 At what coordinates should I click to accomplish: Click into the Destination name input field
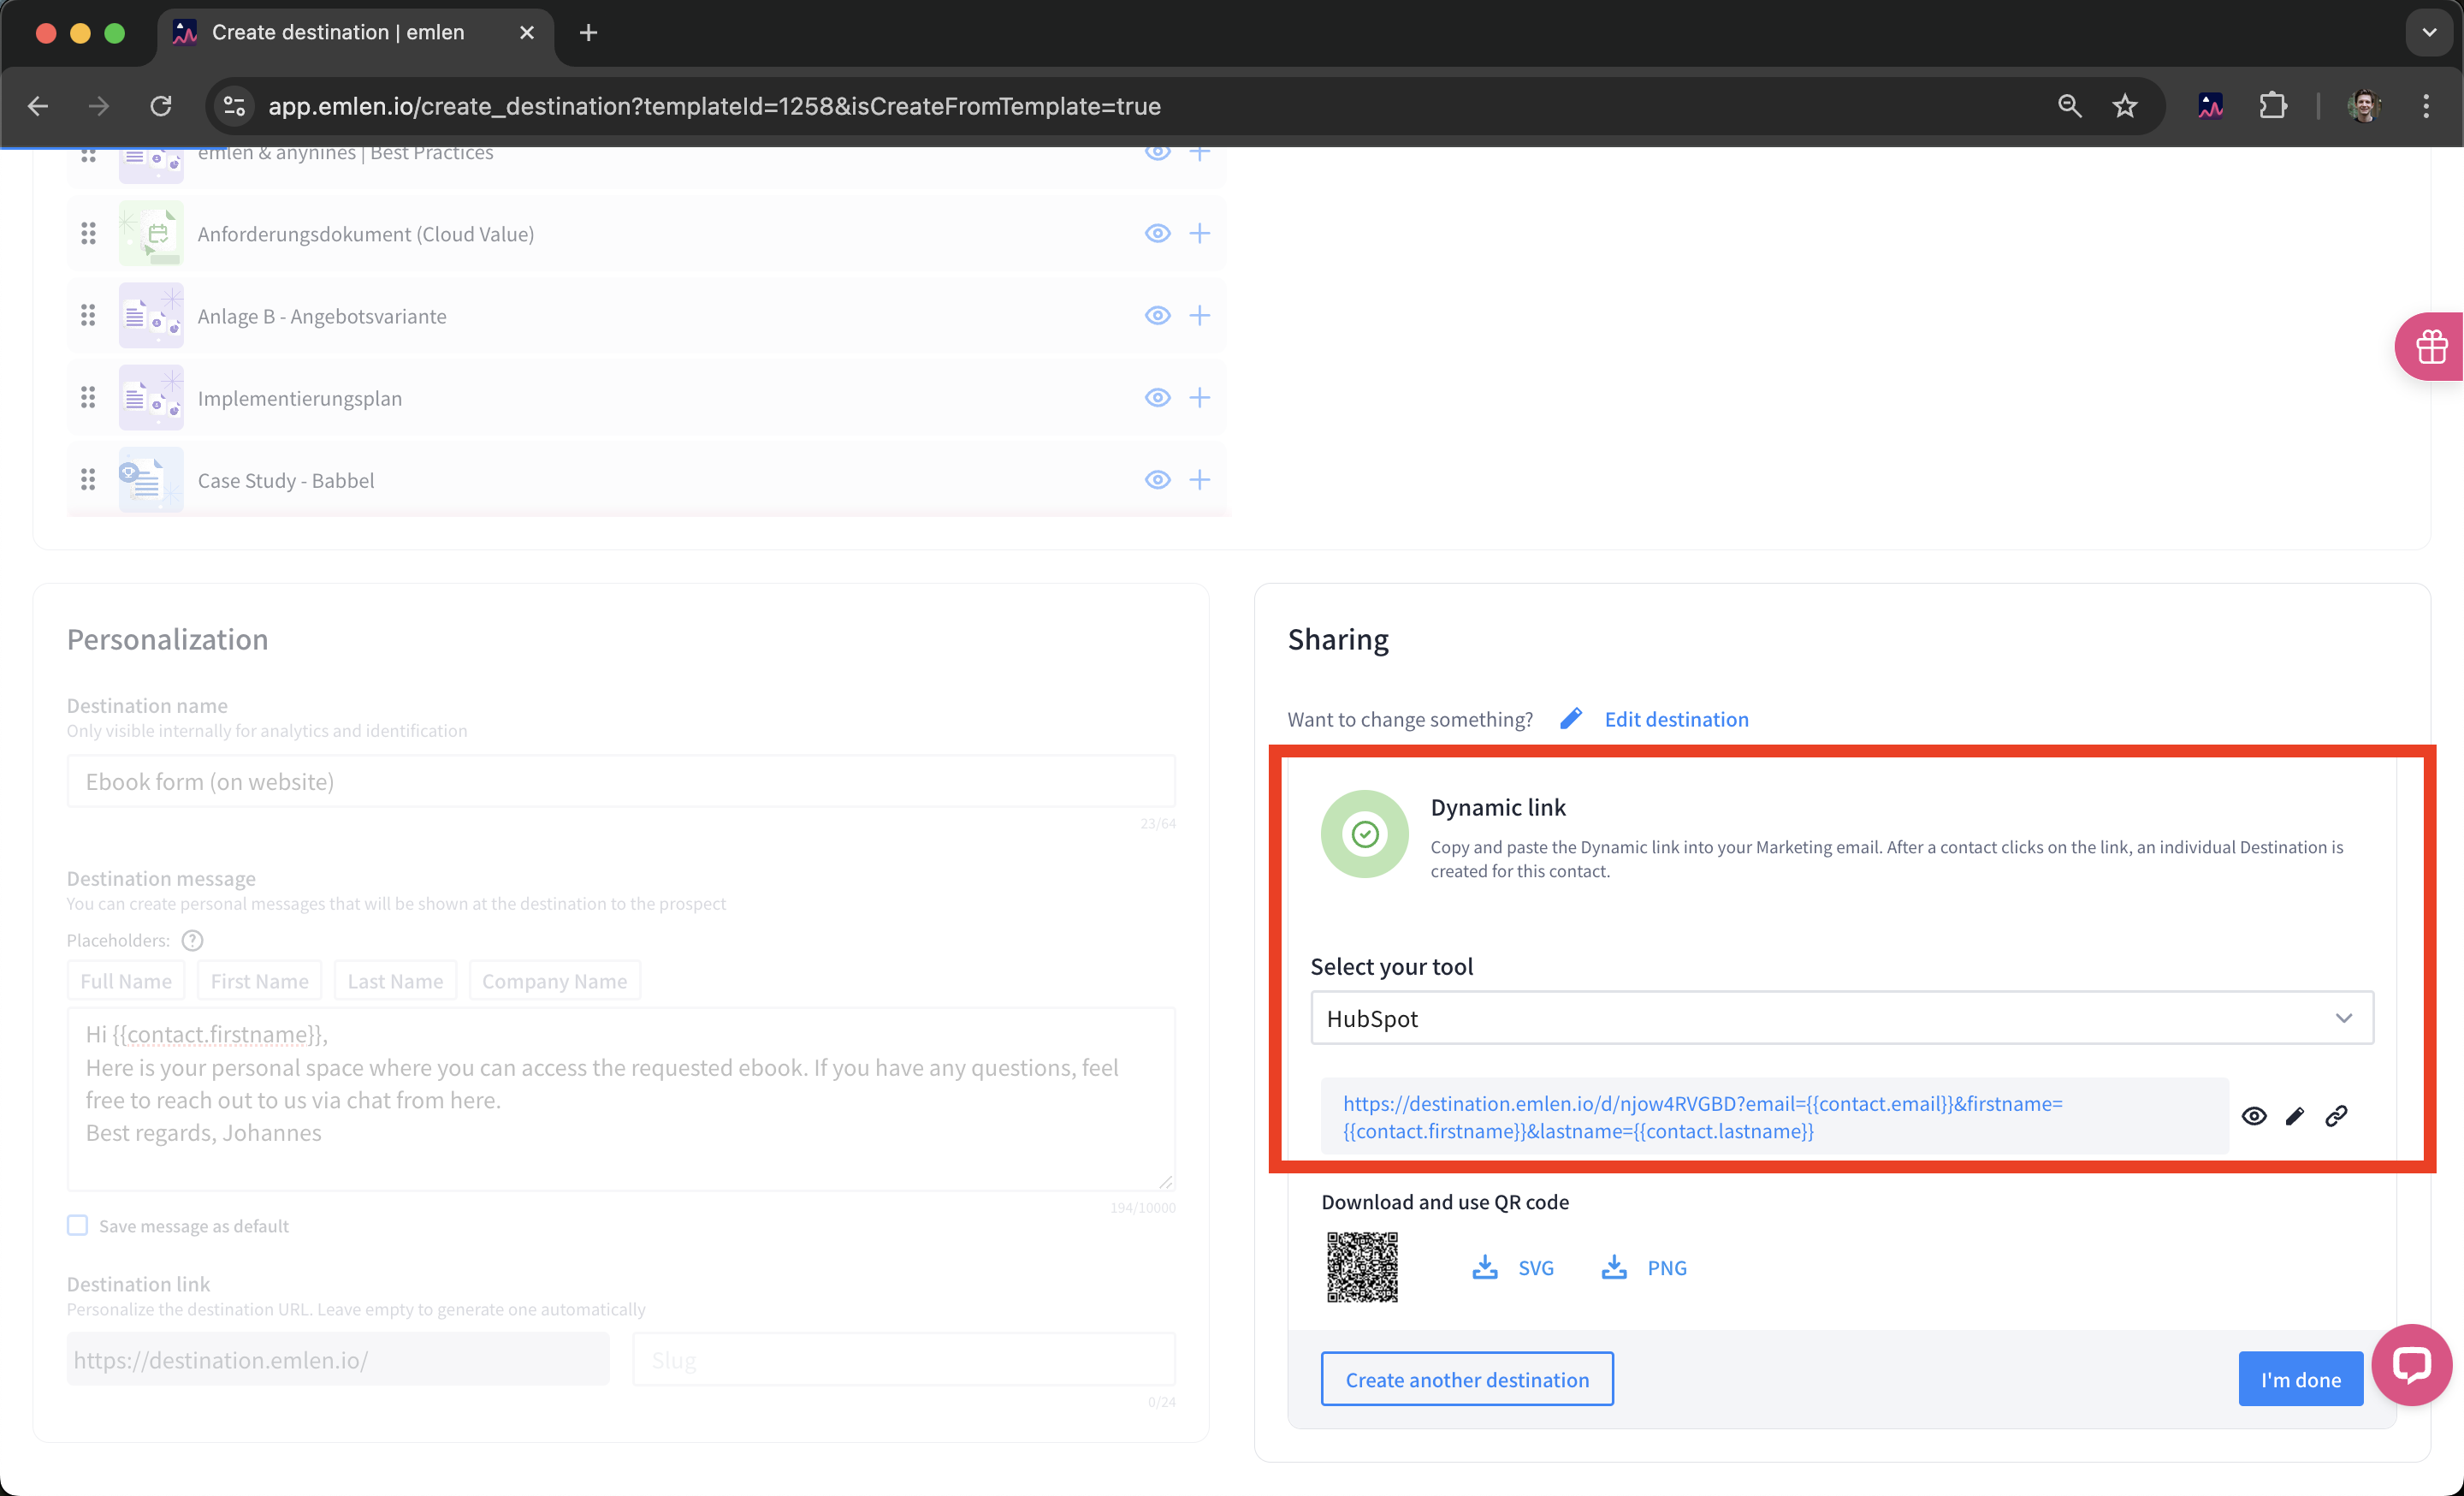click(x=620, y=781)
